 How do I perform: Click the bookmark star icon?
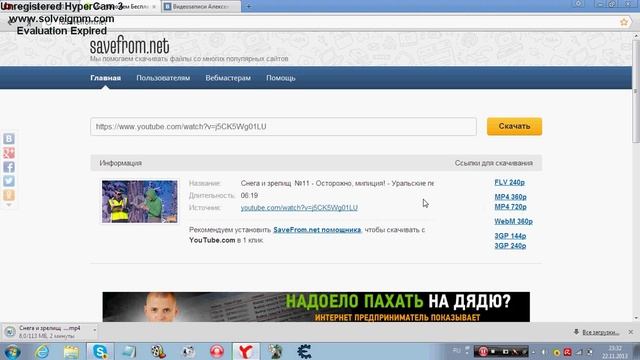[624, 22]
